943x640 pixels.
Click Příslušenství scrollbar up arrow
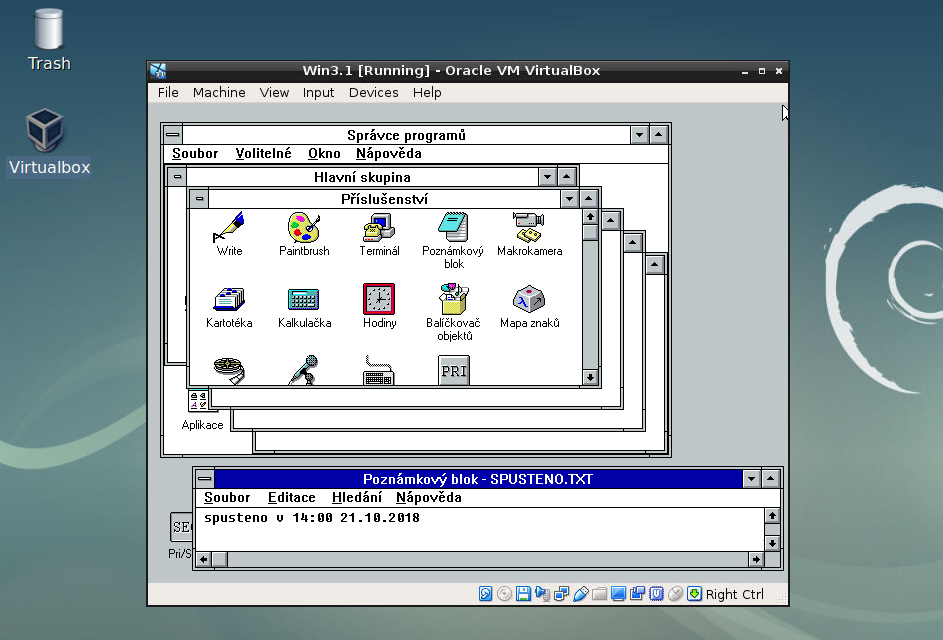590,217
